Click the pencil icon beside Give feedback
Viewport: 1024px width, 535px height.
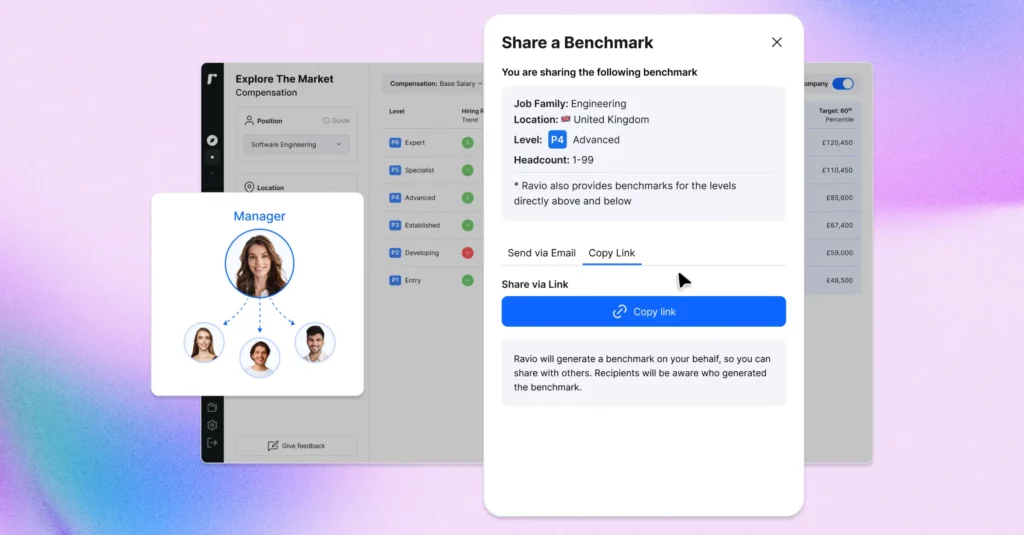[x=273, y=446]
